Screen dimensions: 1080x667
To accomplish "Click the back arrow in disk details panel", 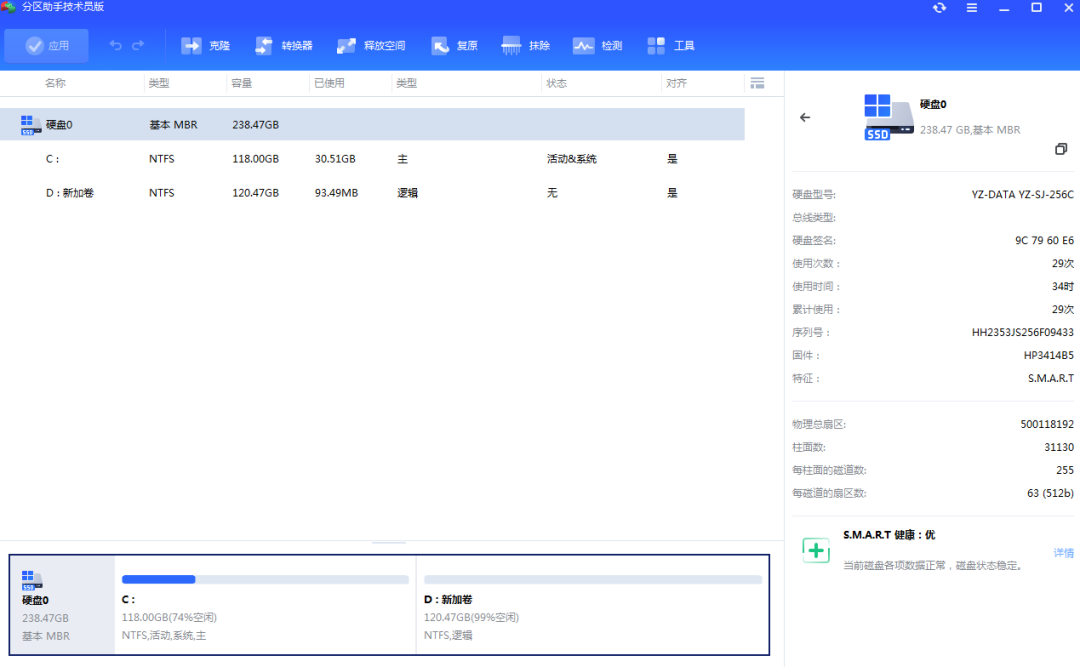I will (x=805, y=118).
